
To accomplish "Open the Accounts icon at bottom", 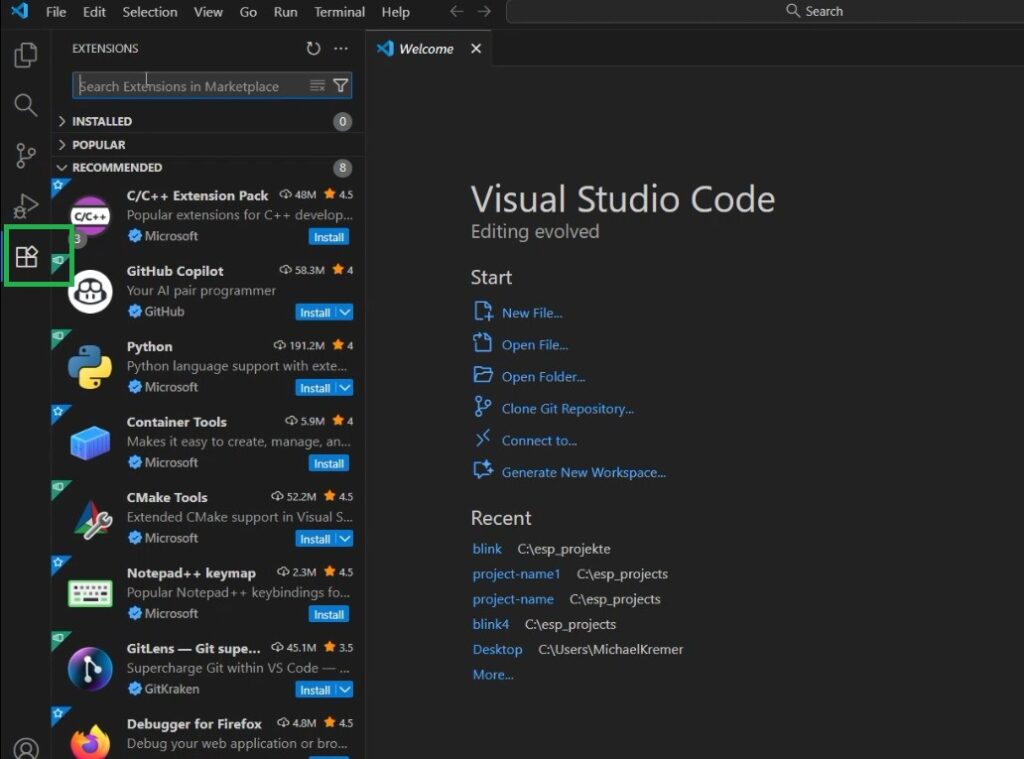I will coord(26,748).
